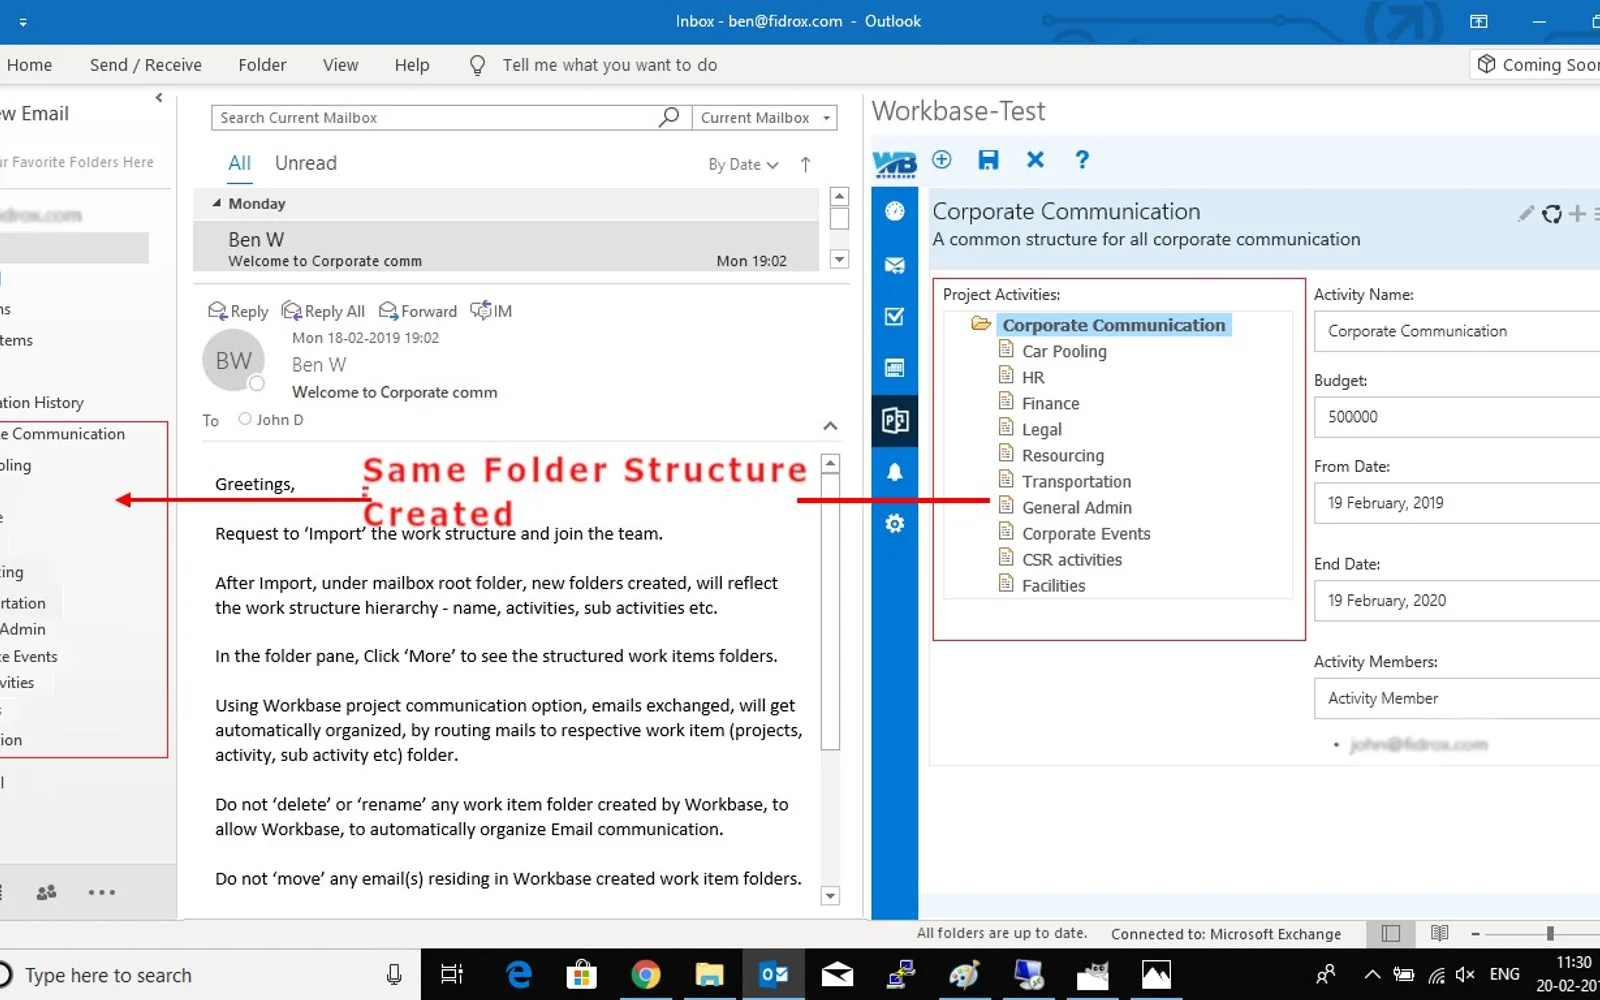Open the Workbase notifications bell icon
The image size is (1600, 1000).
tap(895, 472)
